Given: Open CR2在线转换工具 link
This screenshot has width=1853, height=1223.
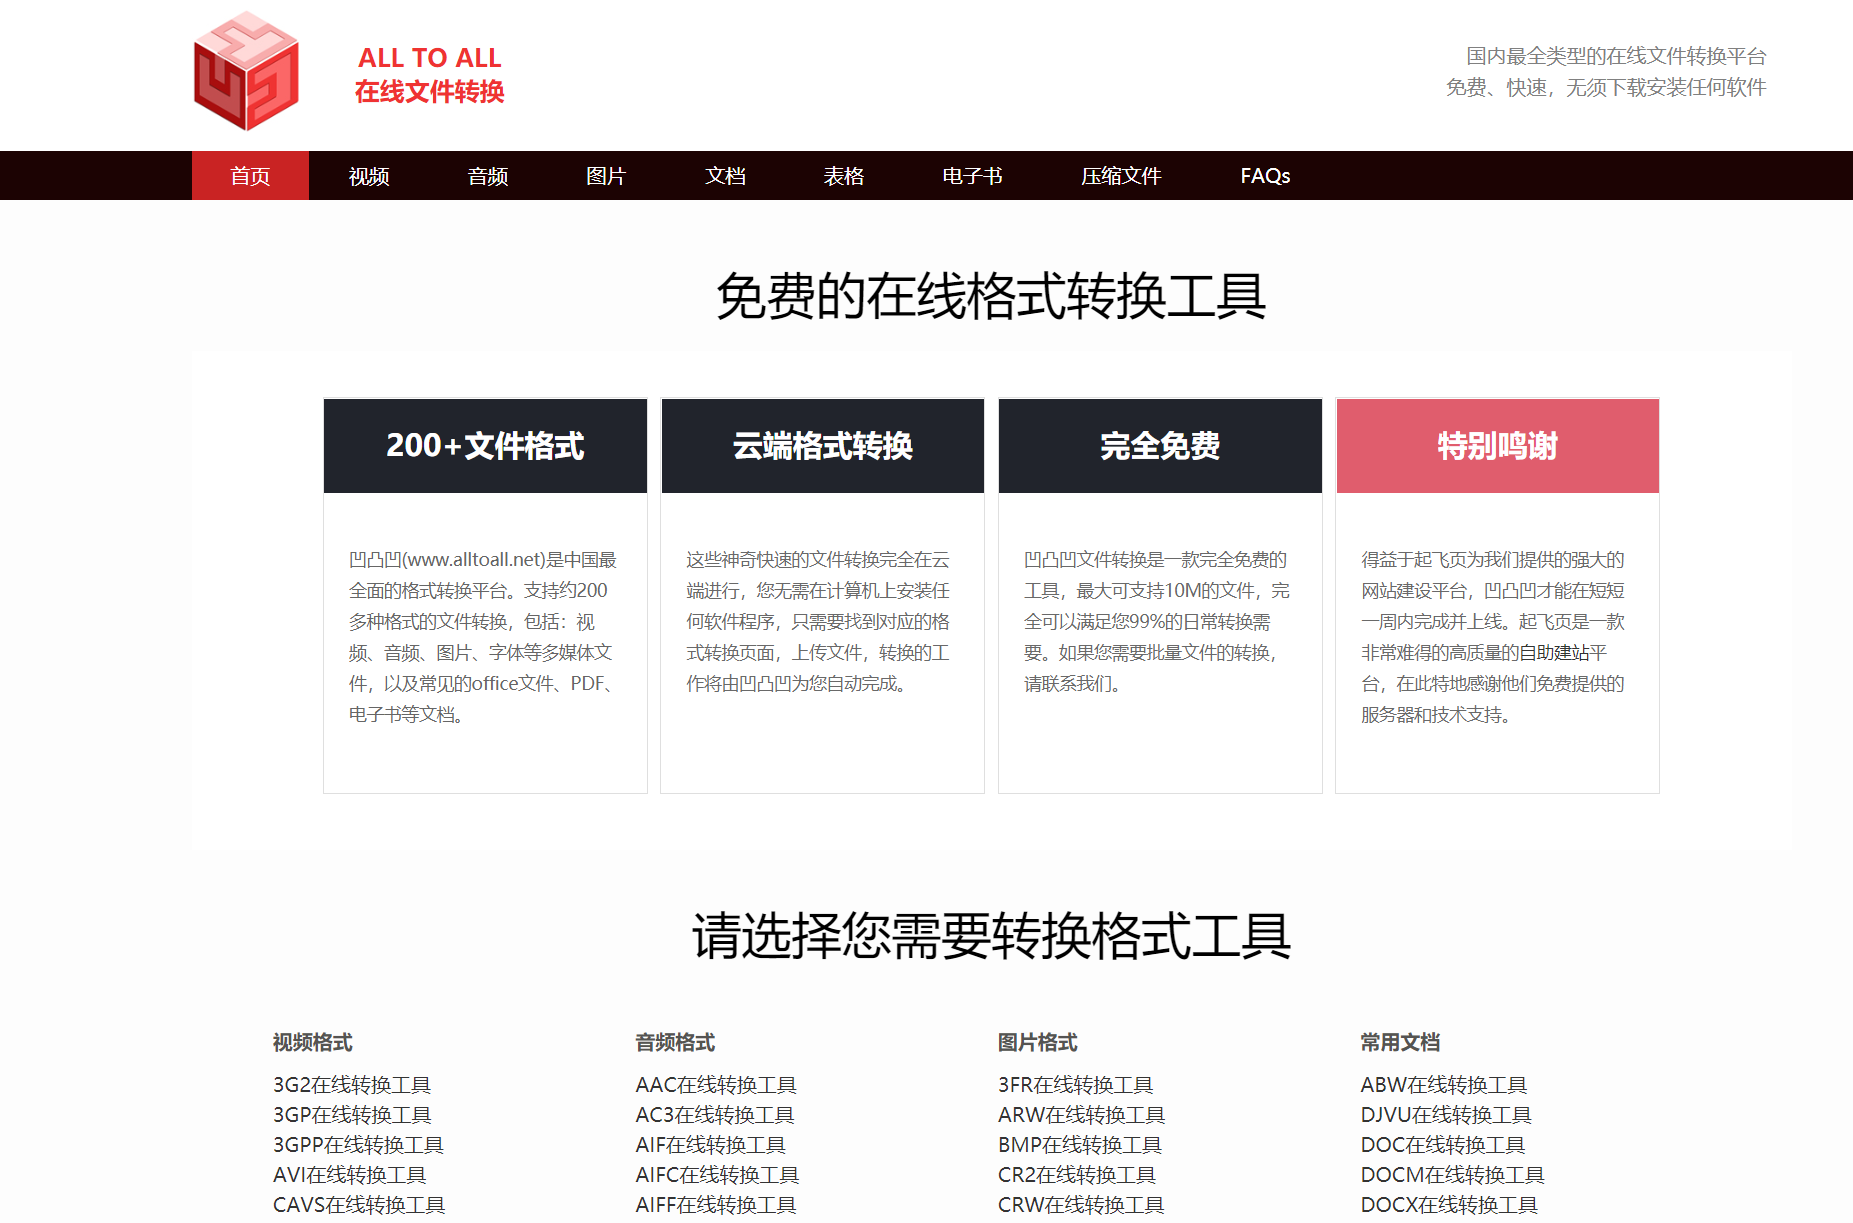Looking at the screenshot, I should (x=1077, y=1175).
